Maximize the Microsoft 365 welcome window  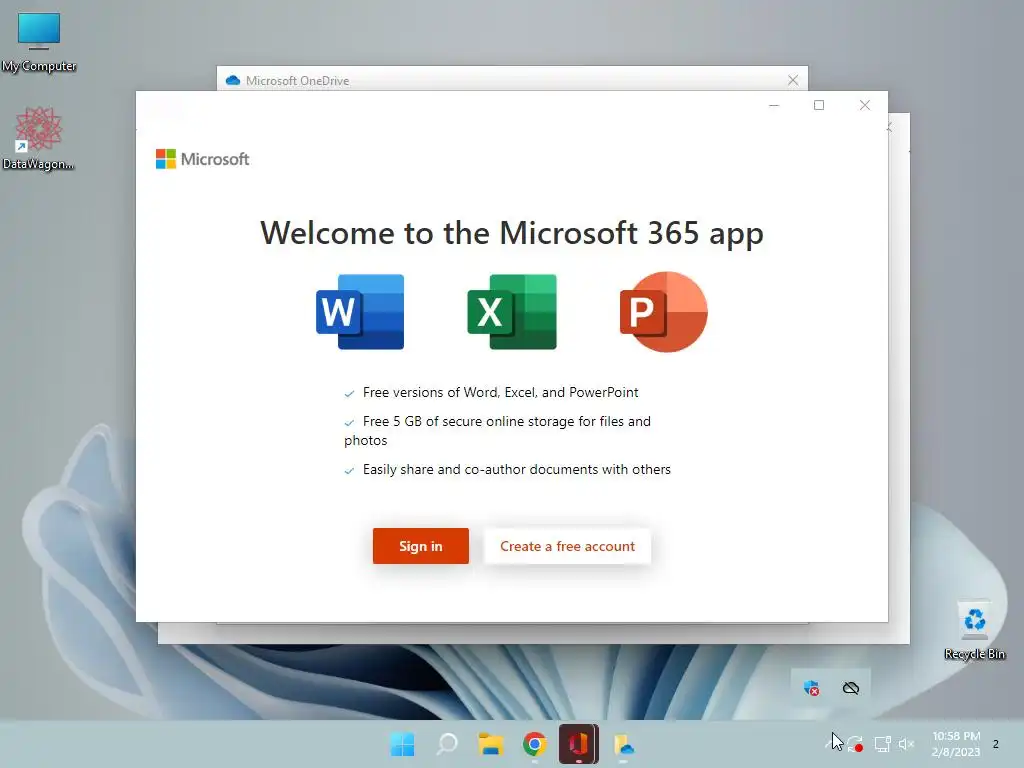click(819, 105)
